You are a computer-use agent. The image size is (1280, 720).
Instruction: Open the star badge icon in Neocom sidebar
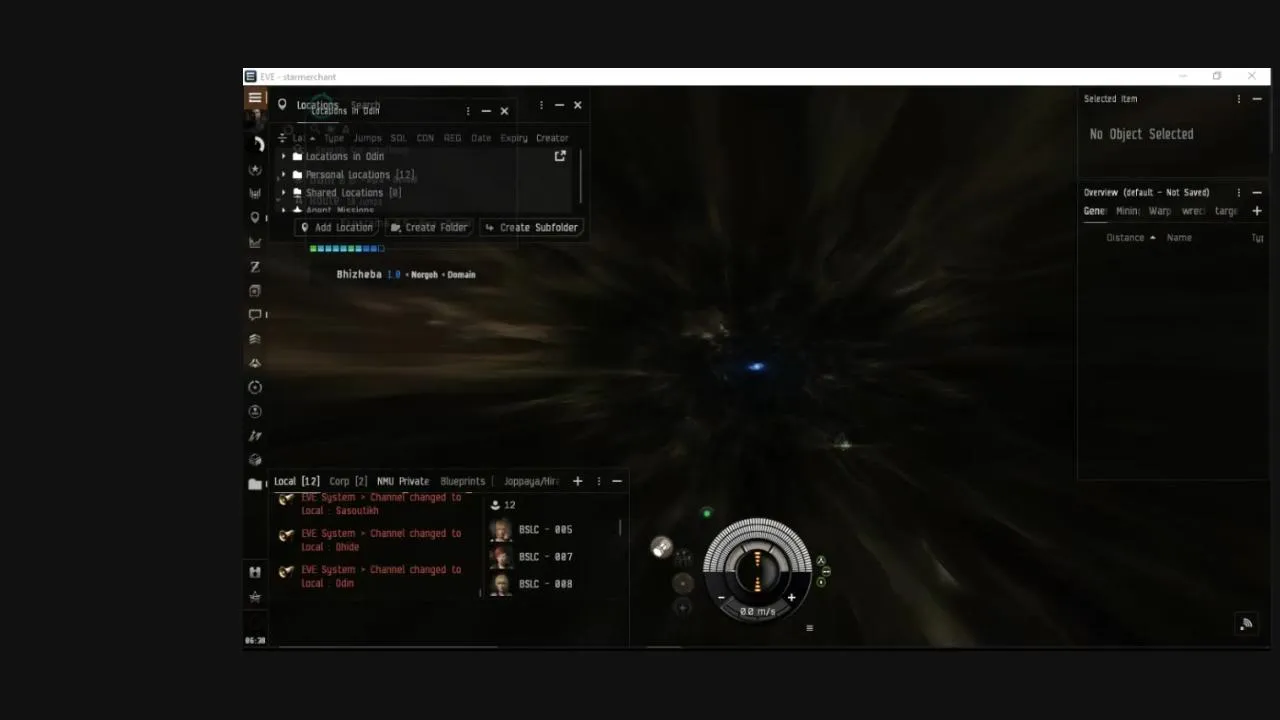[x=255, y=169]
